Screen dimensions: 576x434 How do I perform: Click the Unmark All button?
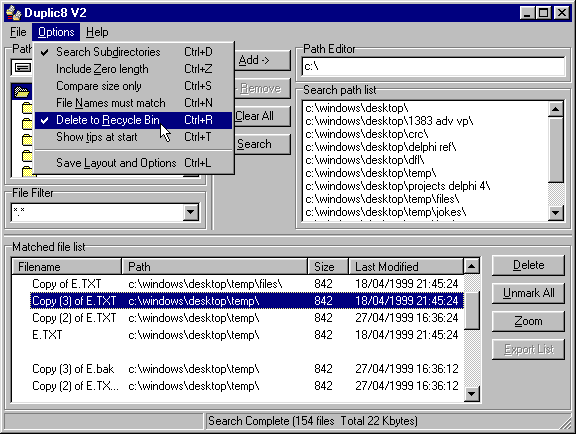click(x=528, y=293)
